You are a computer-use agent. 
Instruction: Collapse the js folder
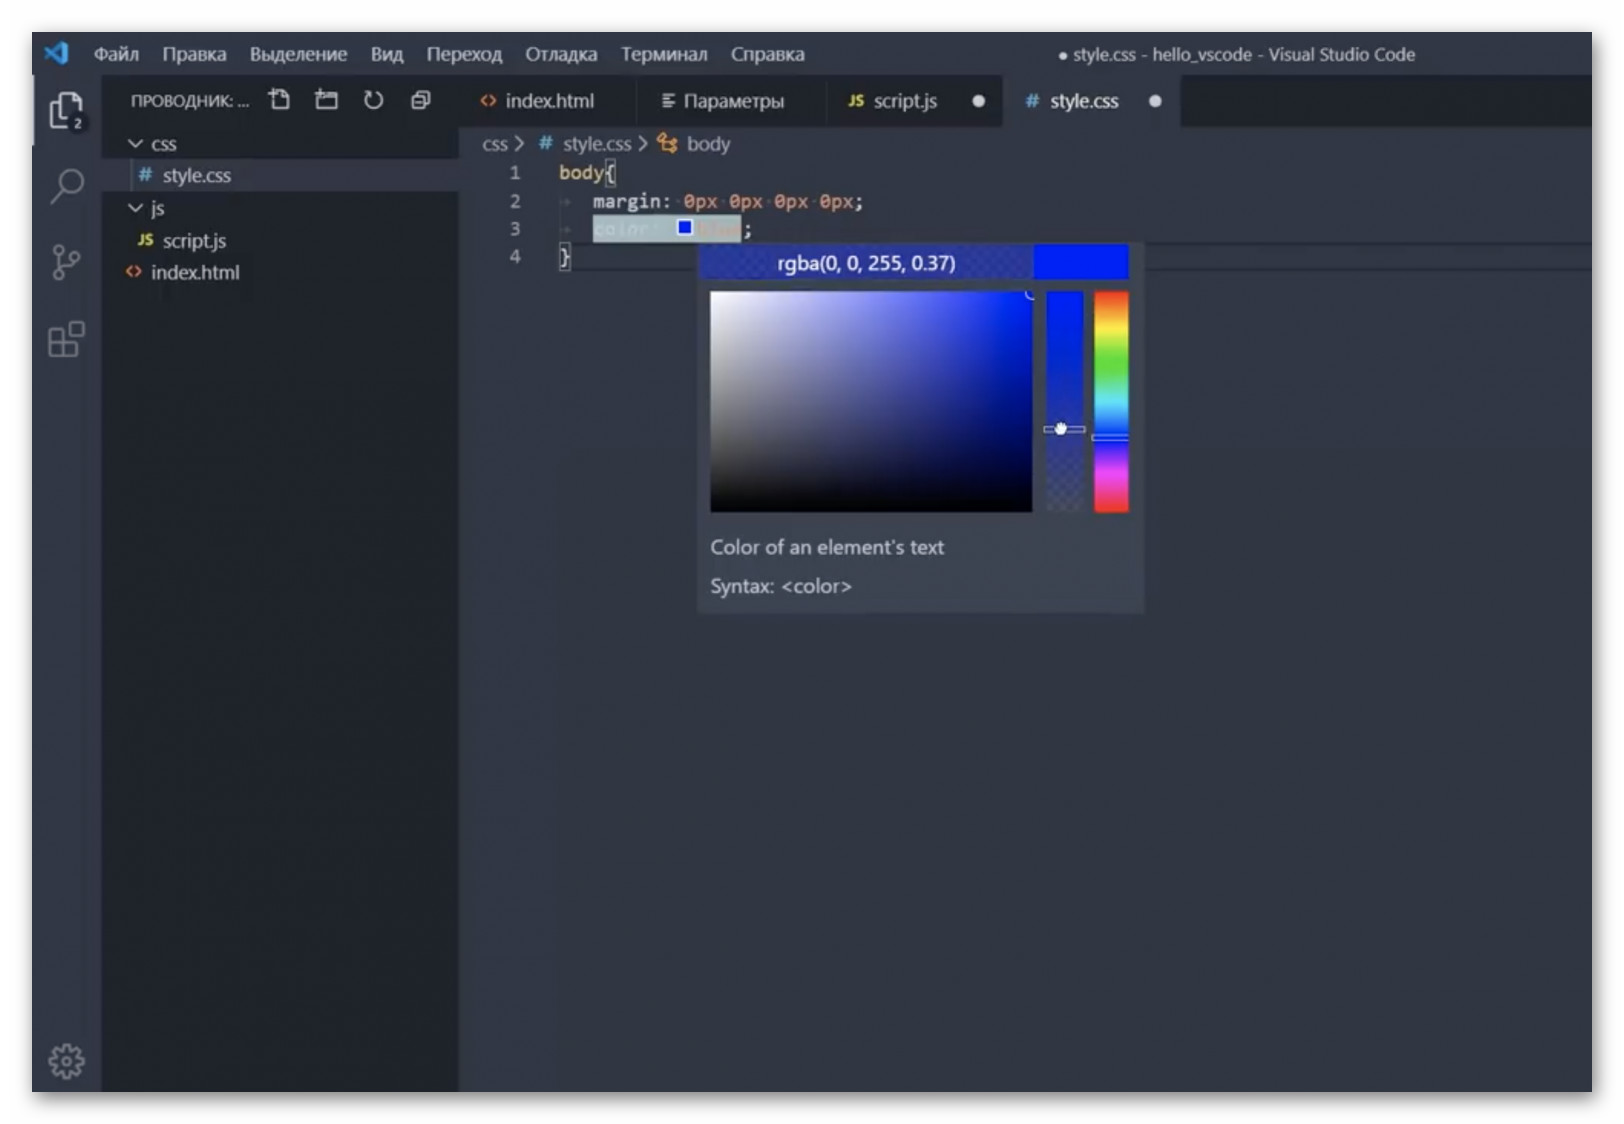[x=279, y=208]
